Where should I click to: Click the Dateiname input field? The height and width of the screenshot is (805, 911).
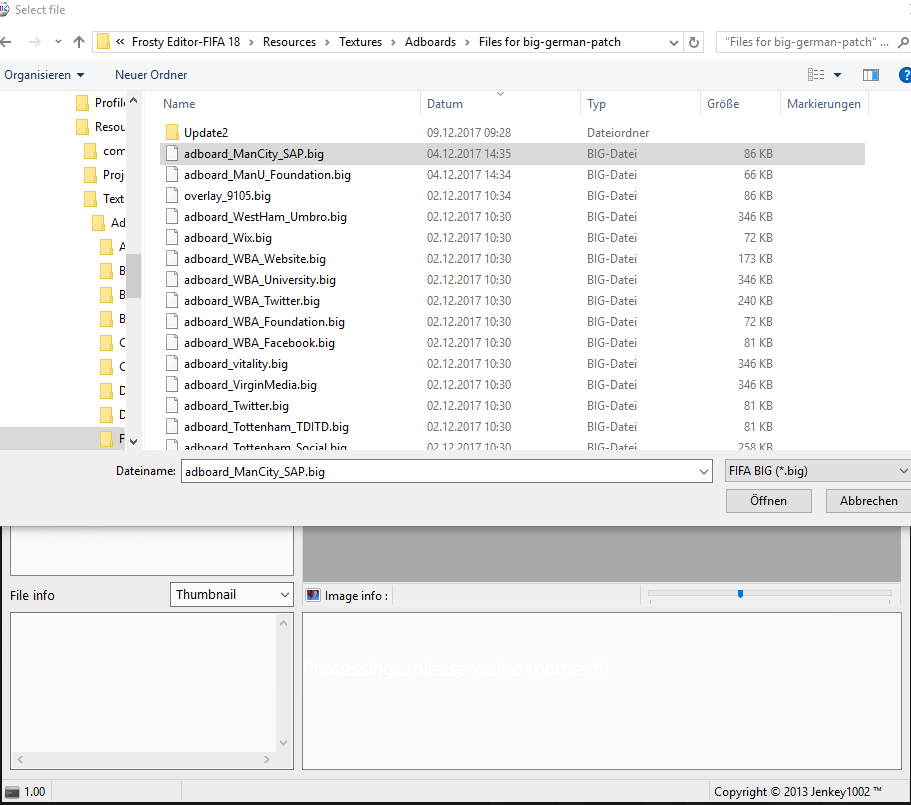tap(439, 471)
